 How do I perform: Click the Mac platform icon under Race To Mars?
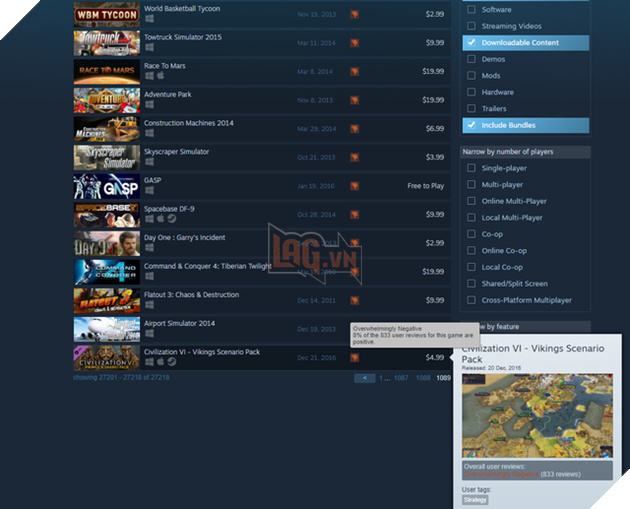pyautogui.click(x=160, y=76)
